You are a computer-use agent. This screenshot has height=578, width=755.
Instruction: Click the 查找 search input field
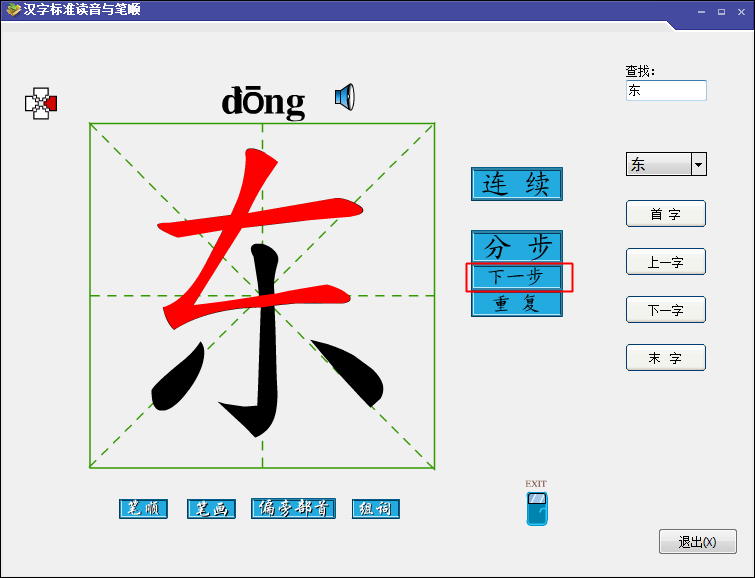click(x=666, y=91)
